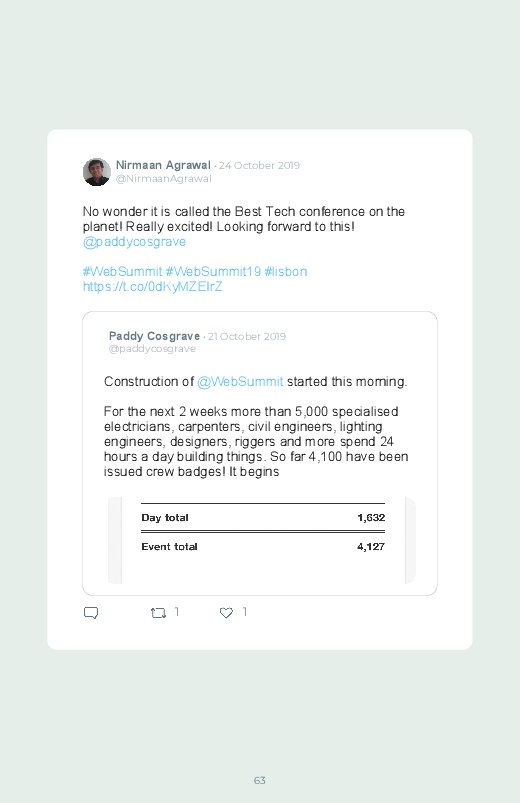Click the heart like icon
Screen dimensions: 520x803
click(226, 613)
